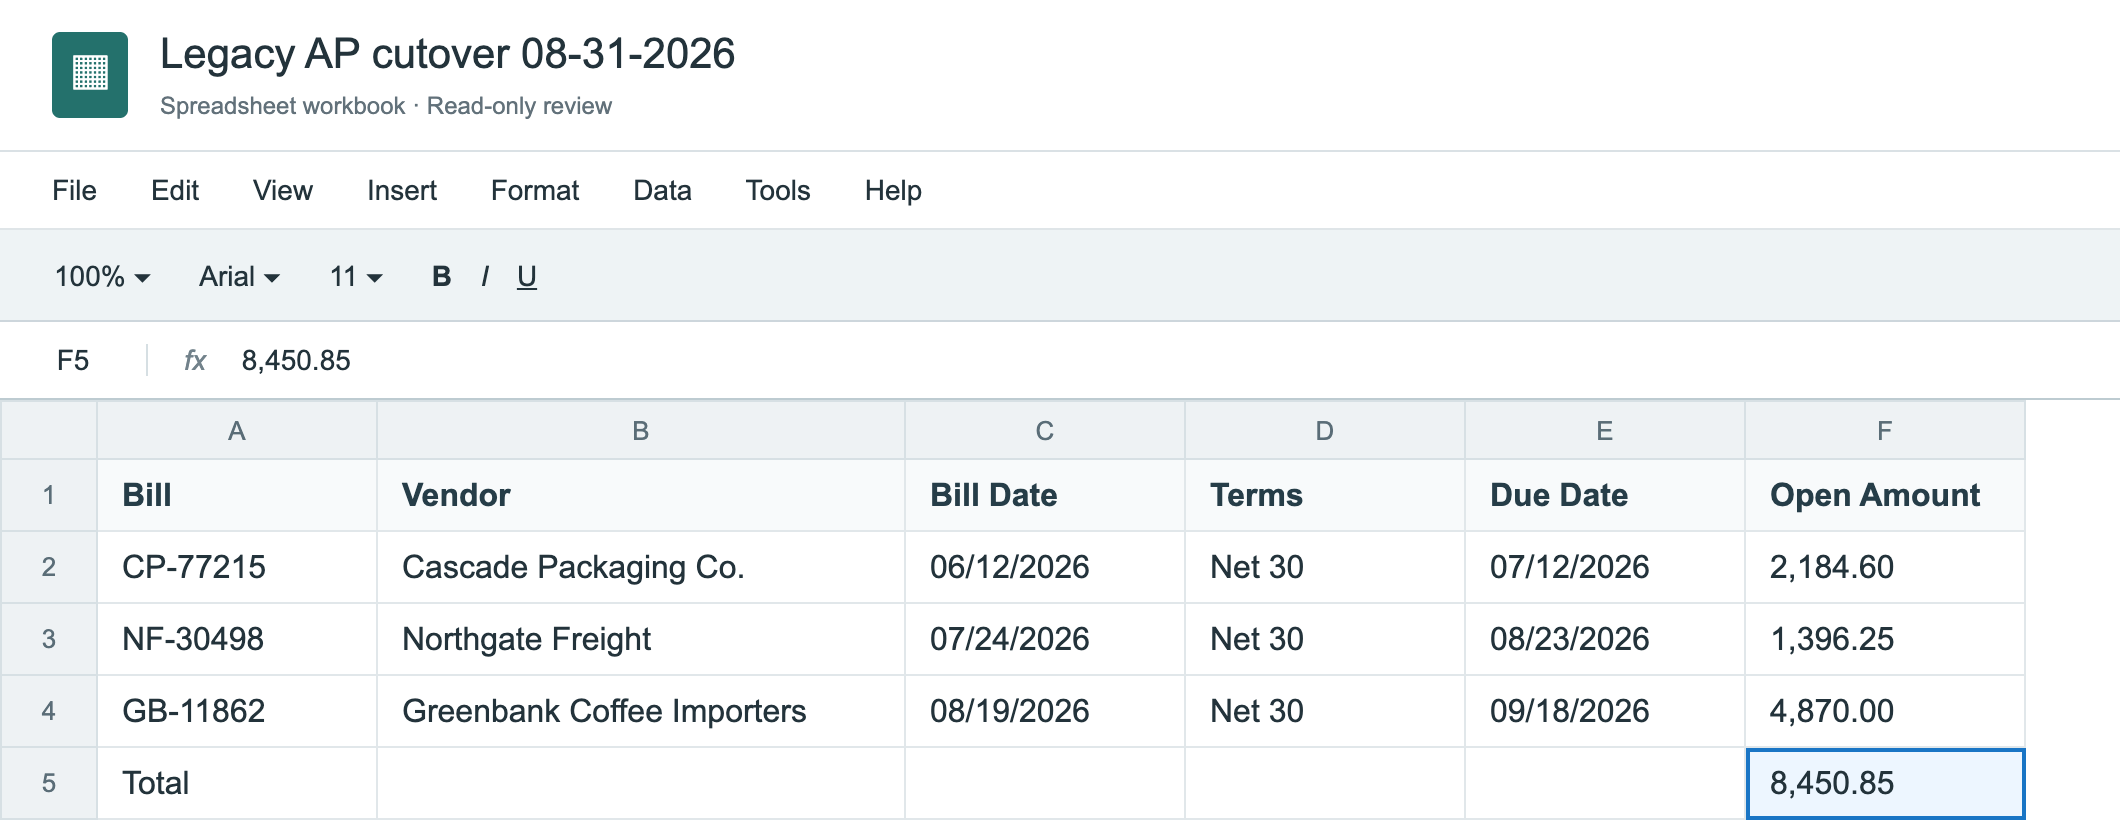The width and height of the screenshot is (2120, 820).
Task: Select column B header
Action: point(641,431)
